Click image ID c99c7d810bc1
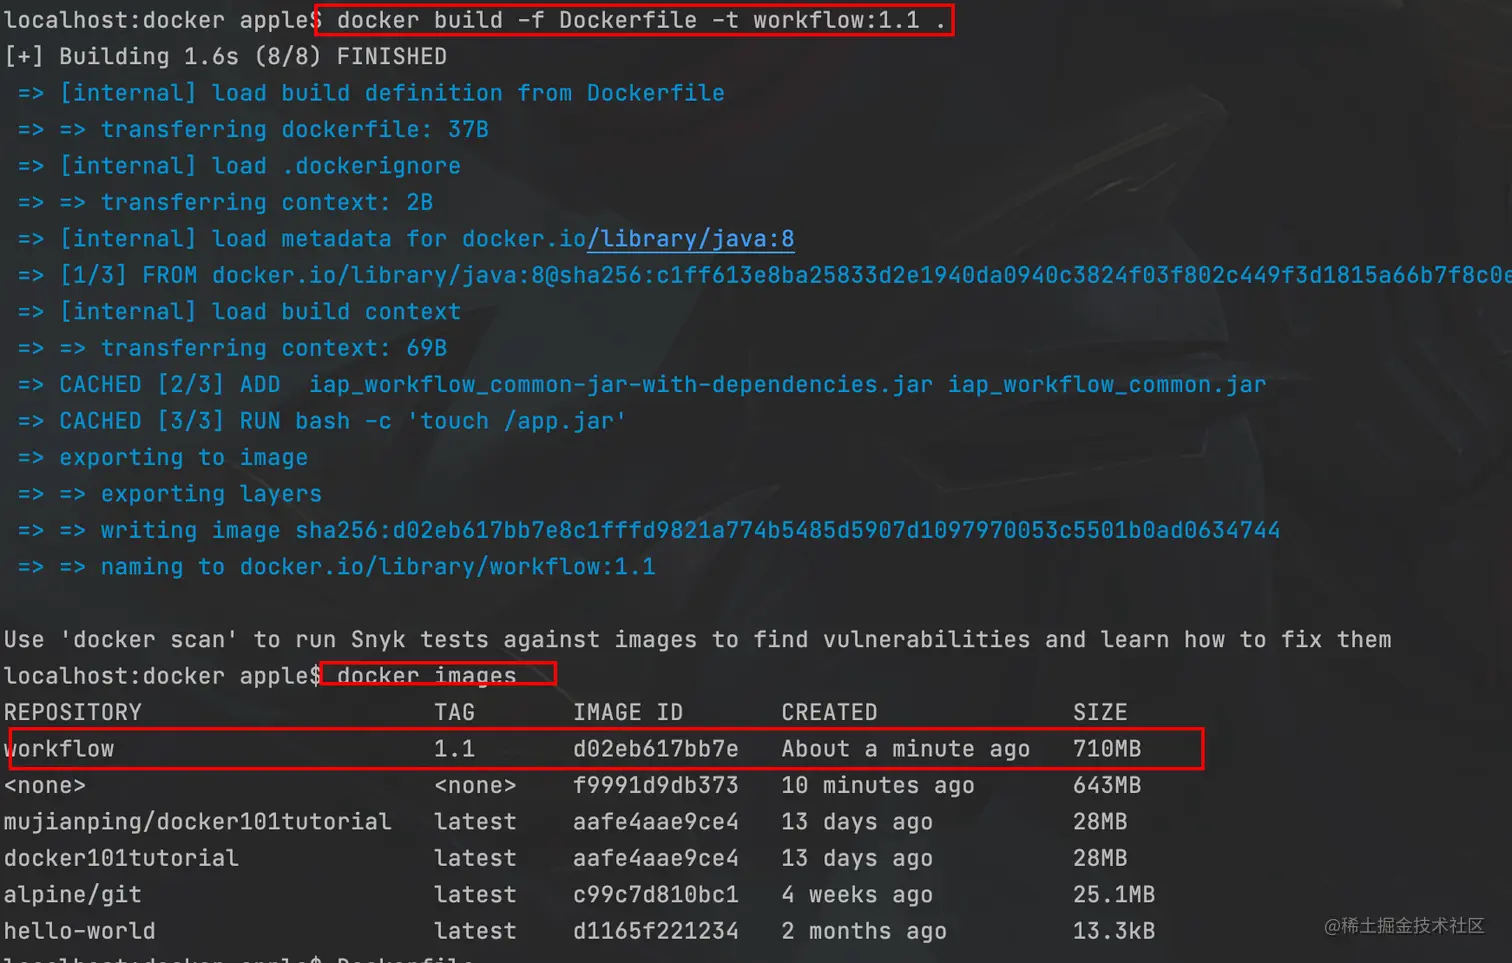The image size is (1512, 963). click(655, 895)
